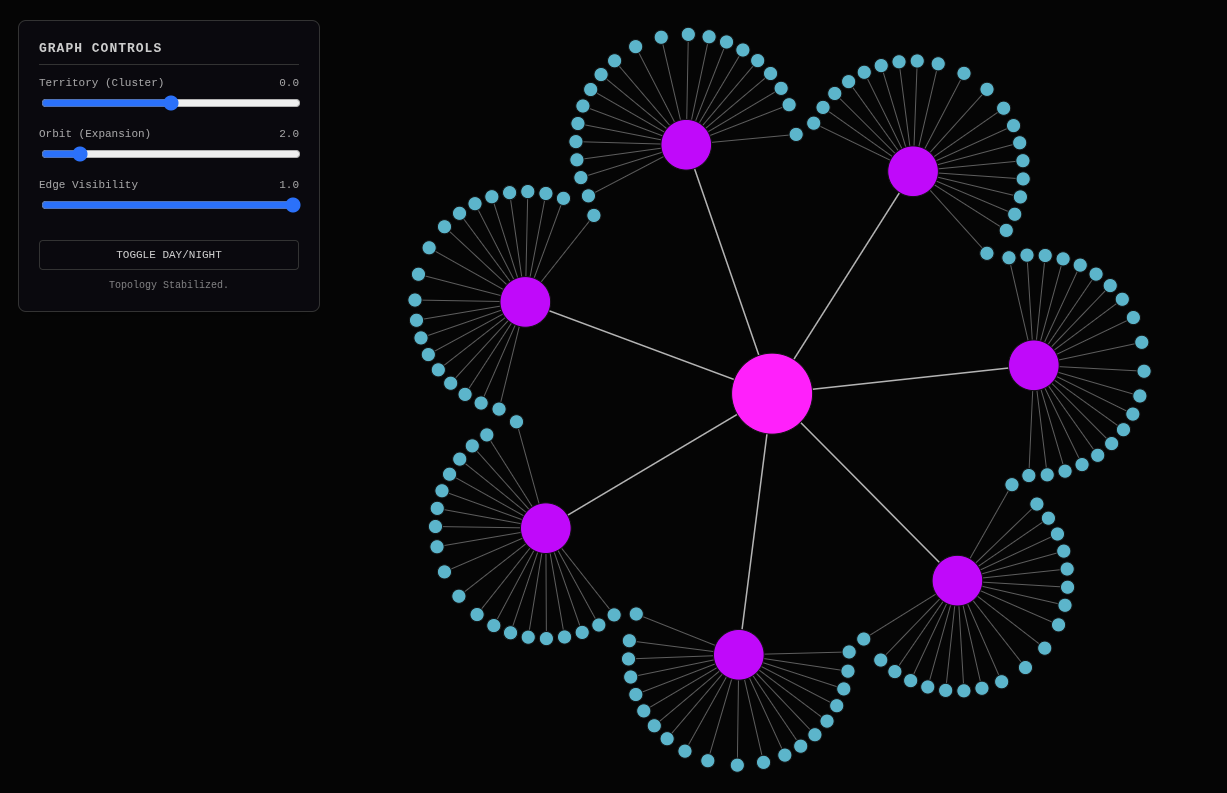This screenshot has height=793, width=1227.
Task: Click the purple cluster node at top left
Action: click(685, 145)
